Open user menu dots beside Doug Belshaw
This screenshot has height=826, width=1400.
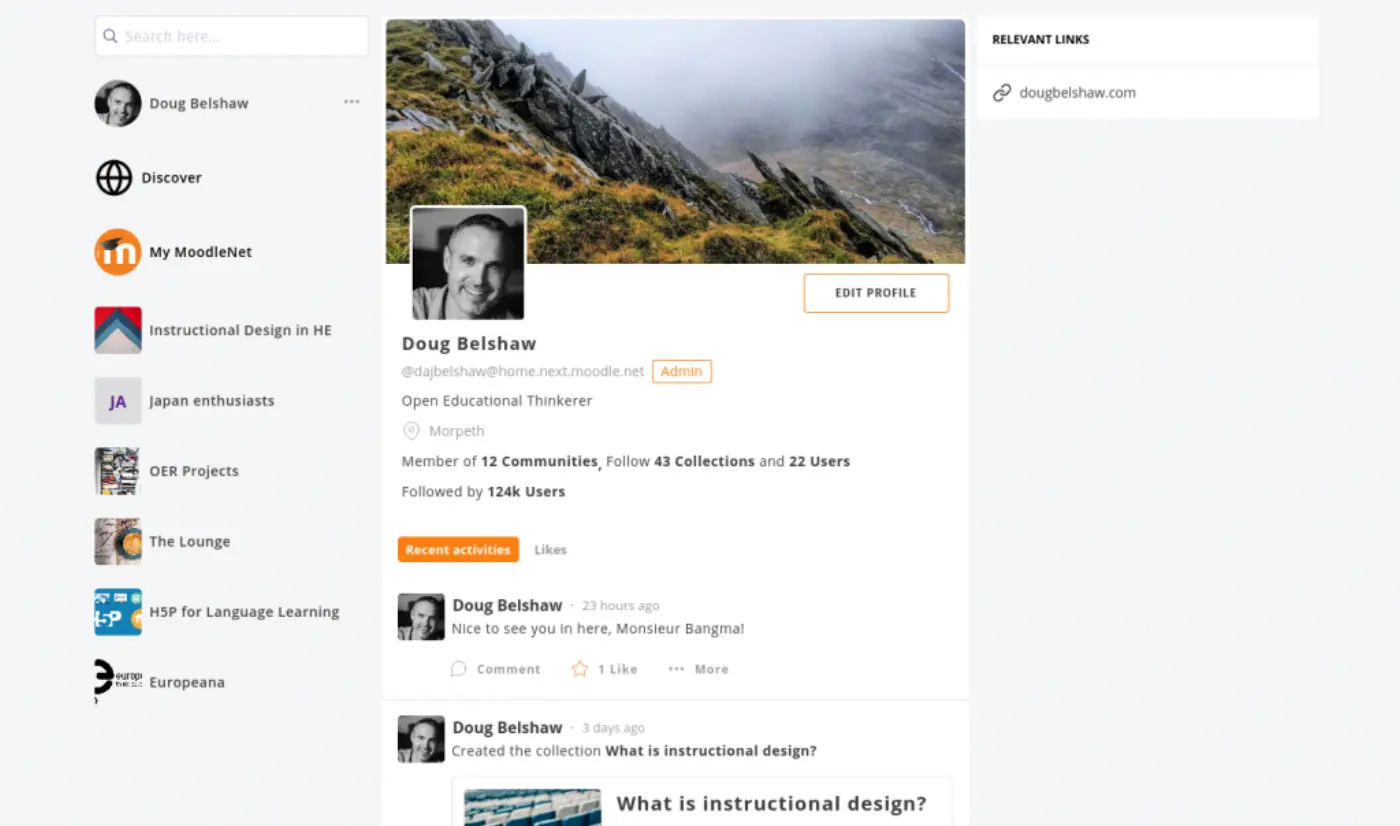click(352, 102)
